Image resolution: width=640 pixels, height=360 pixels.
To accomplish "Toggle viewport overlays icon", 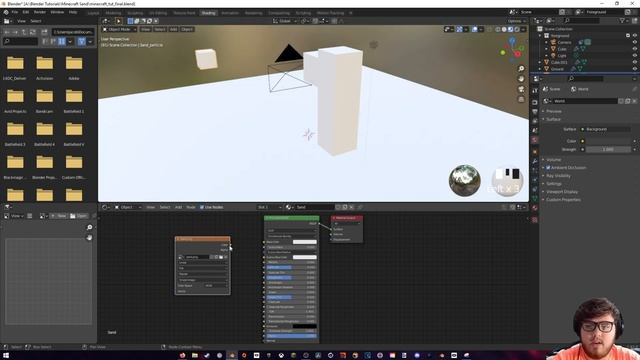I will tap(475, 29).
